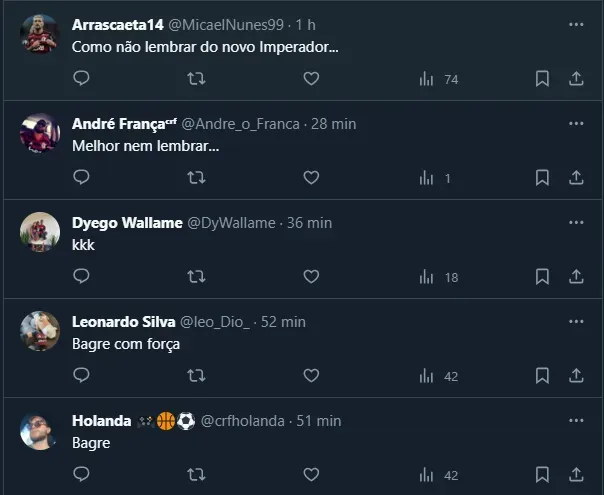The height and width of the screenshot is (495, 604).
Task: Repost André França's tweet
Action: 197,178
